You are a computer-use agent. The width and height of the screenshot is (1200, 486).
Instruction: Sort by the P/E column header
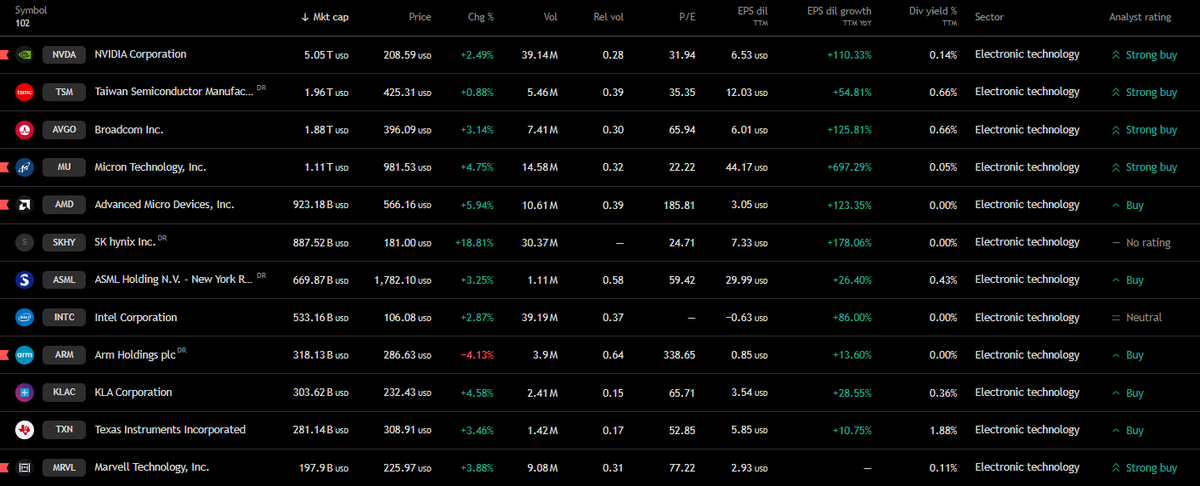687,17
